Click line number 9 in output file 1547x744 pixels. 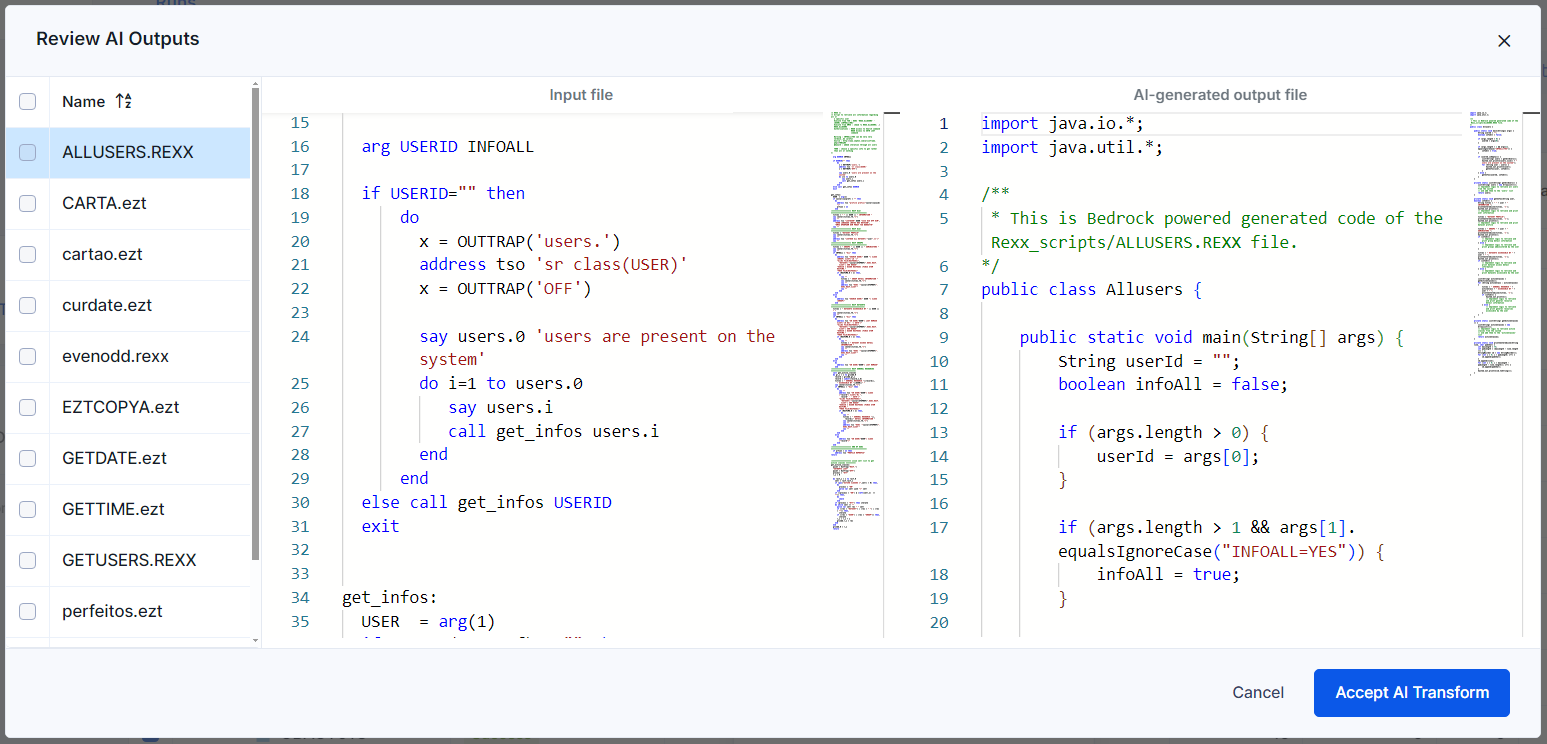[x=943, y=338]
